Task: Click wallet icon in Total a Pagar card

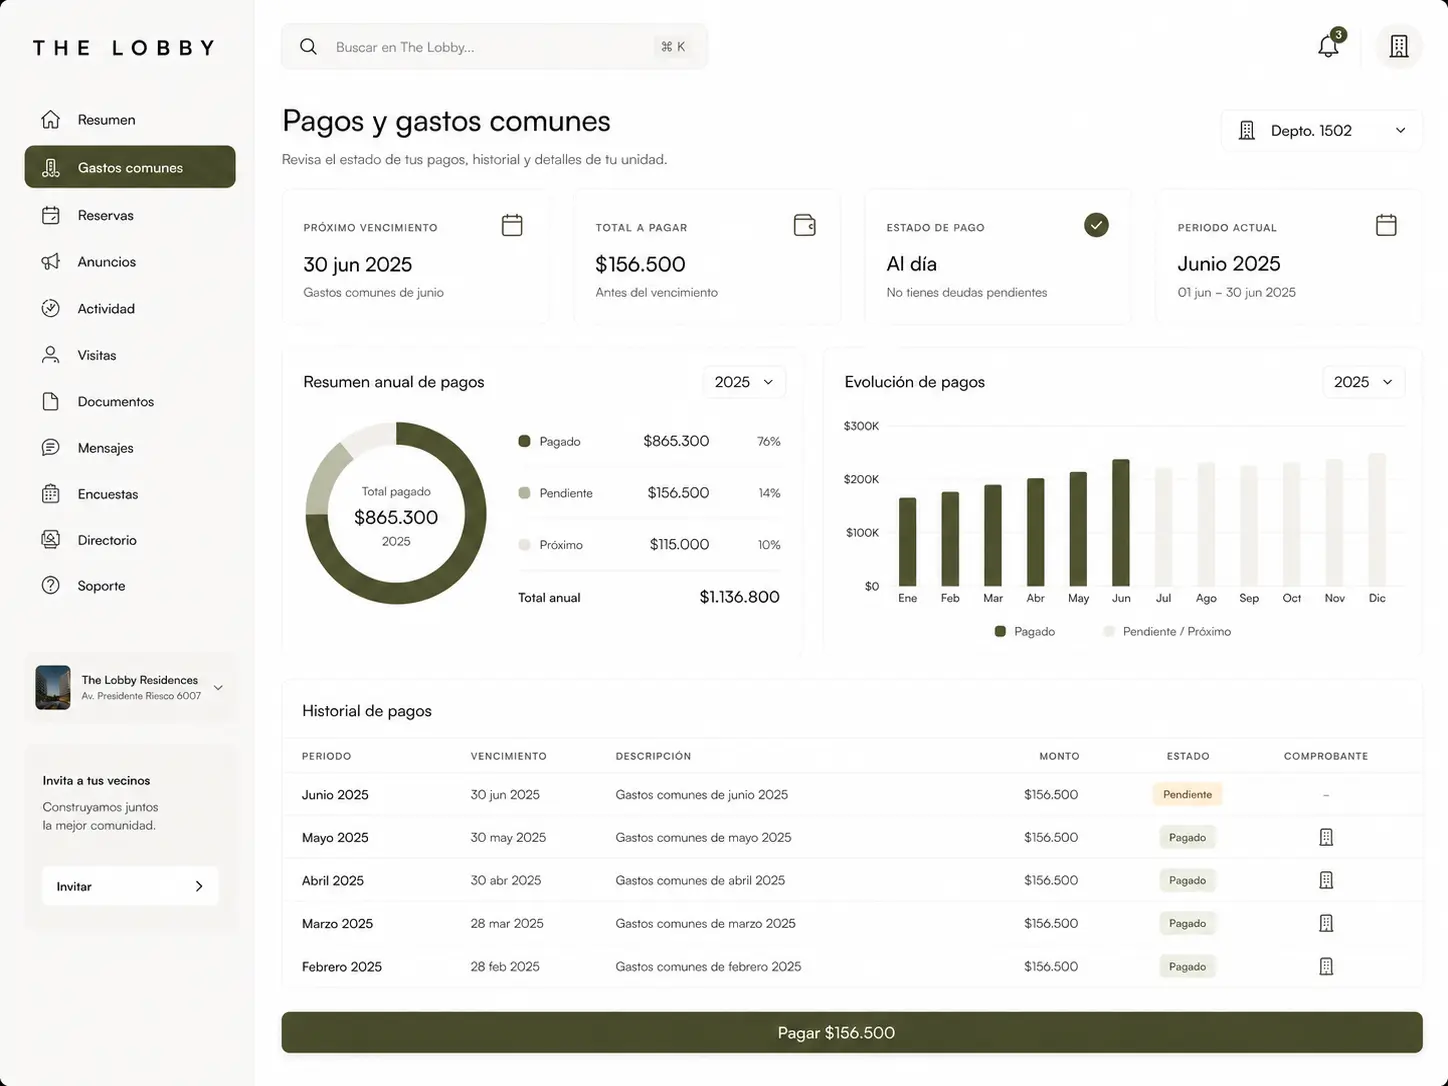Action: coord(804,225)
